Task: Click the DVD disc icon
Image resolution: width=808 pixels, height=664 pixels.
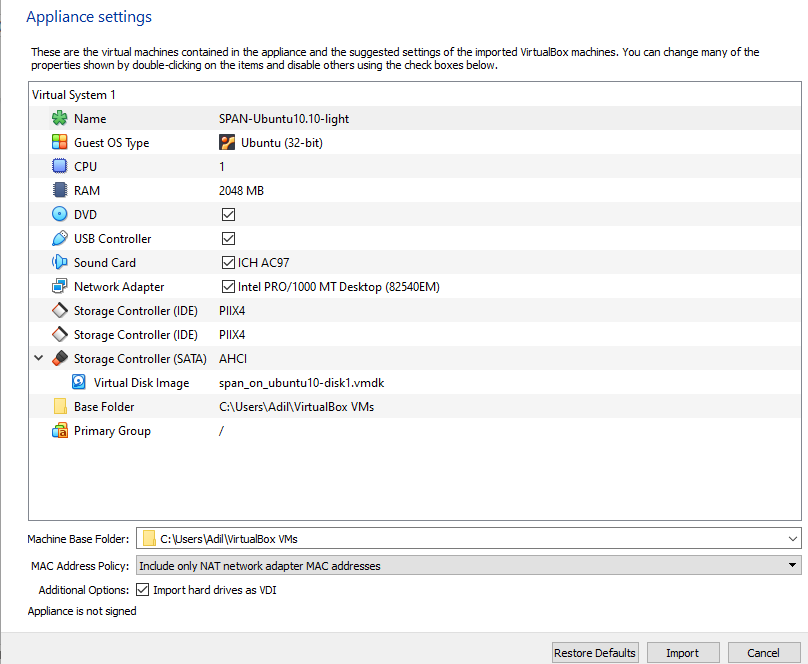Action: pos(60,214)
